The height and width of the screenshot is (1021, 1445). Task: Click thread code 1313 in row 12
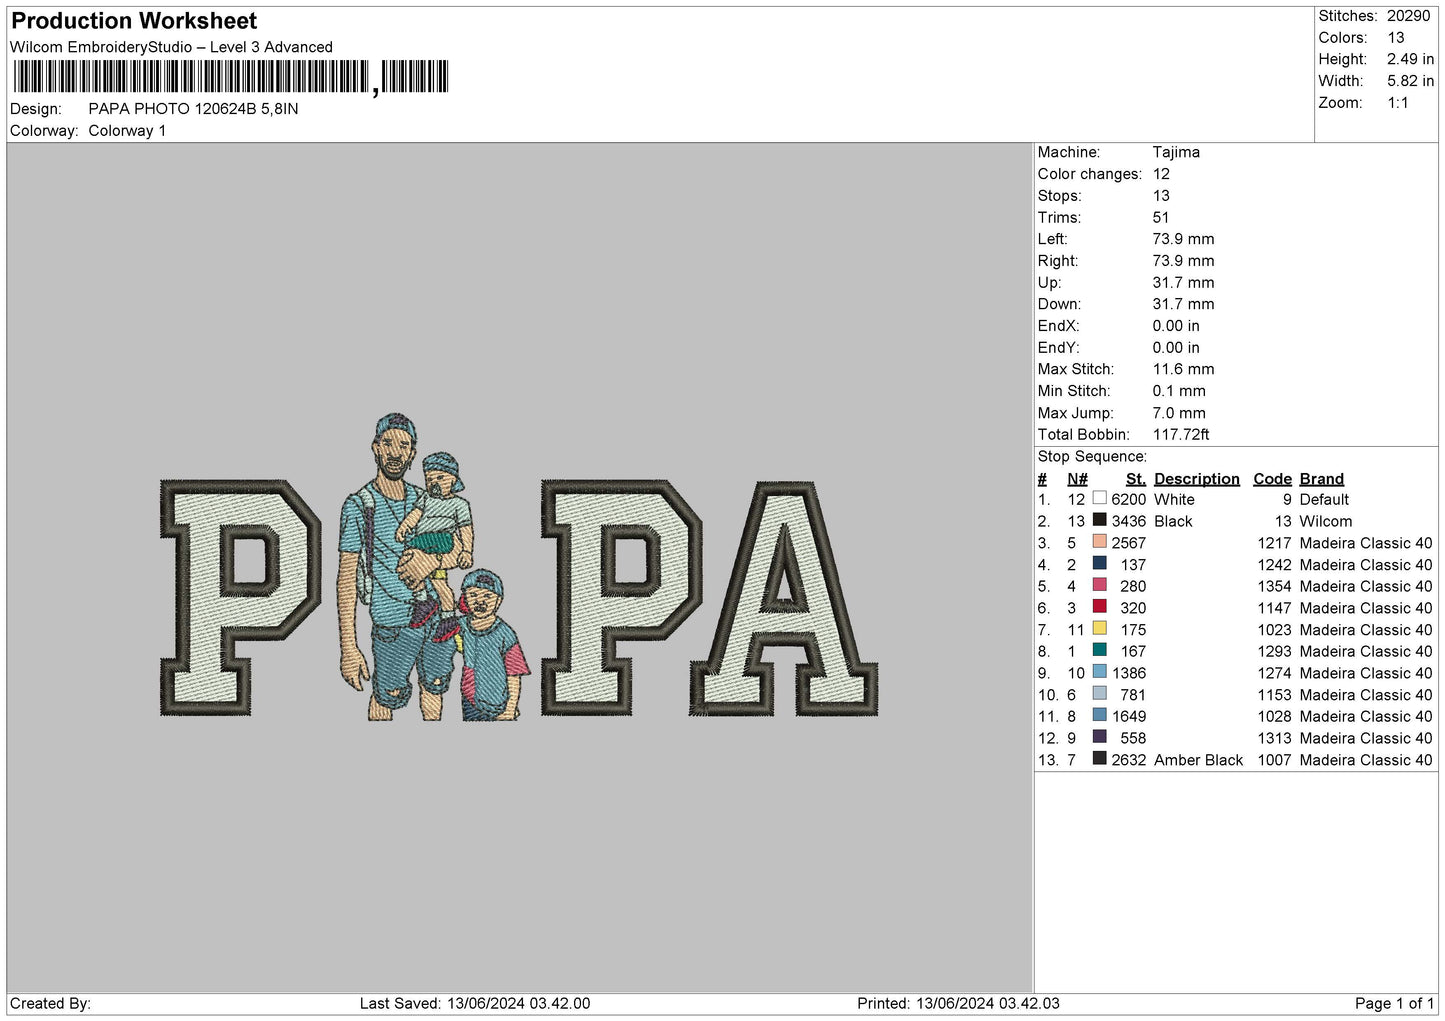(x=1274, y=738)
